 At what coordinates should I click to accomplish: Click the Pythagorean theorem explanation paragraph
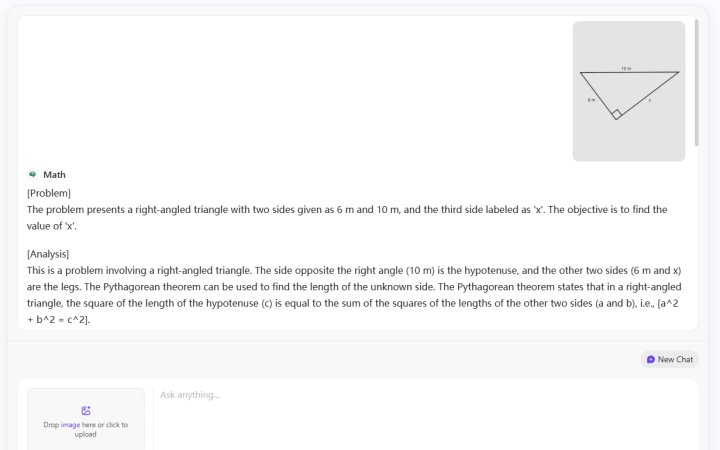(x=354, y=295)
